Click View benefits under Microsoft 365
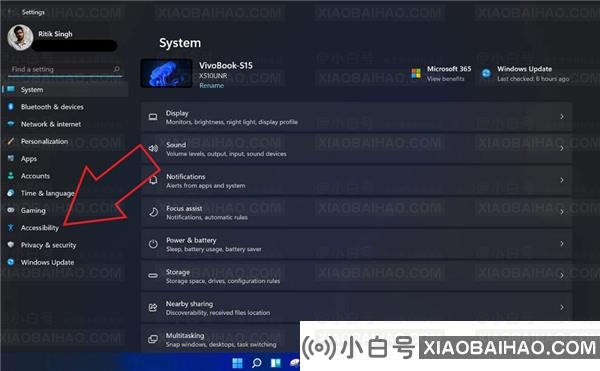Viewport: 600px width, 371px height. point(445,79)
